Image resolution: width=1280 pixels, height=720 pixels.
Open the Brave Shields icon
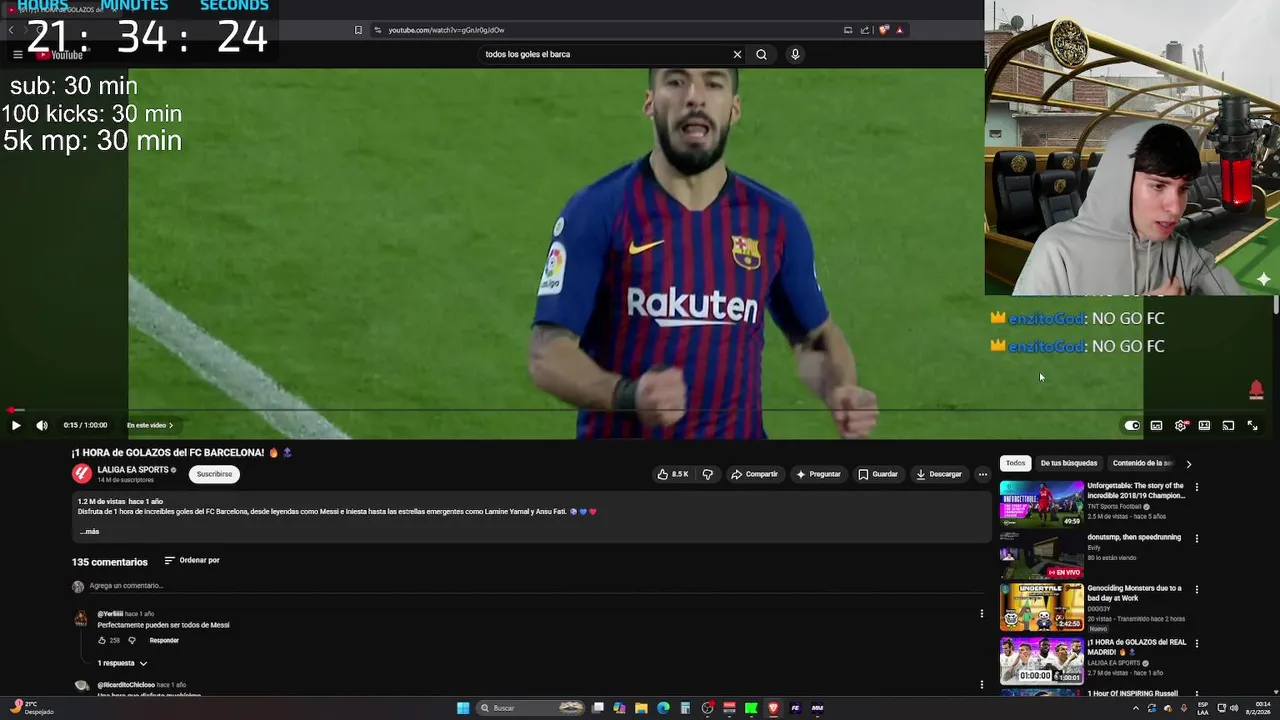pos(884,30)
